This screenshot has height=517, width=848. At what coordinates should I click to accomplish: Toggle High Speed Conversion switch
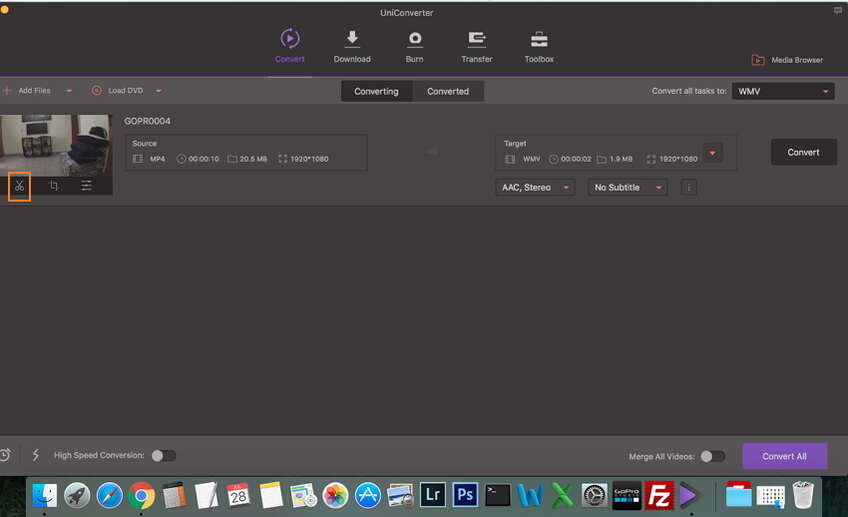164,456
